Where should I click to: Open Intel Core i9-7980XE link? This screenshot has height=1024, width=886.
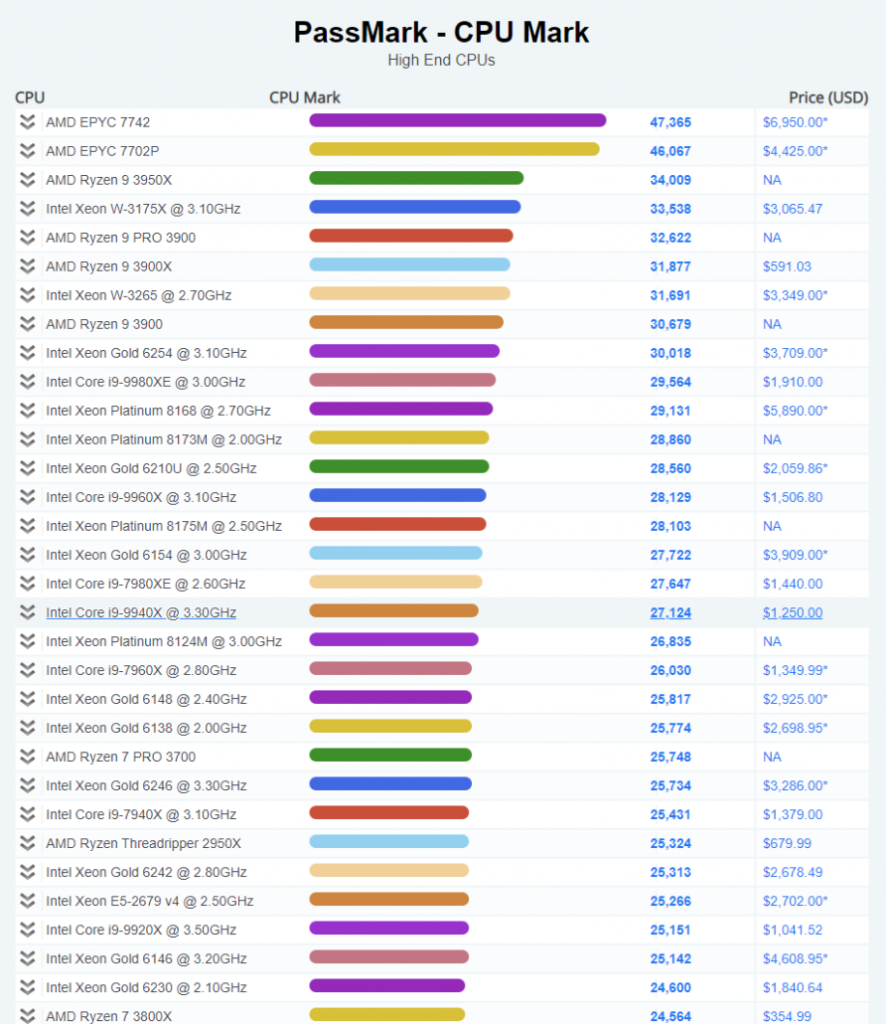[146, 583]
